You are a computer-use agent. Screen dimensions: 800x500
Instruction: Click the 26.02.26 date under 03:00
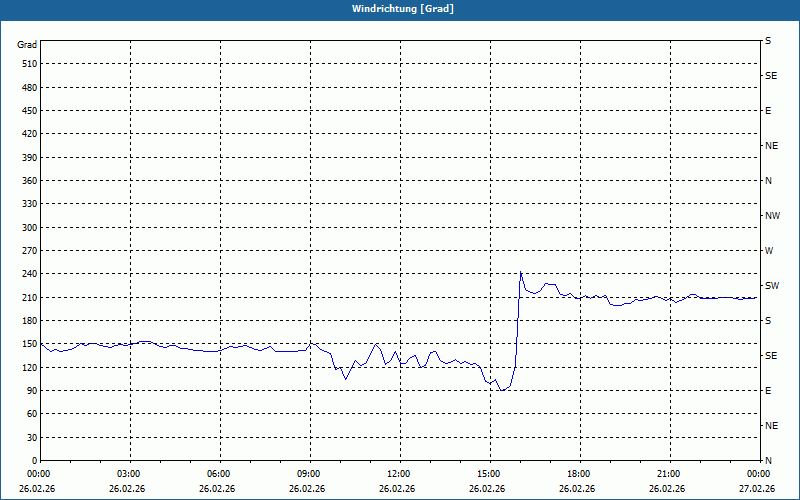coord(127,489)
